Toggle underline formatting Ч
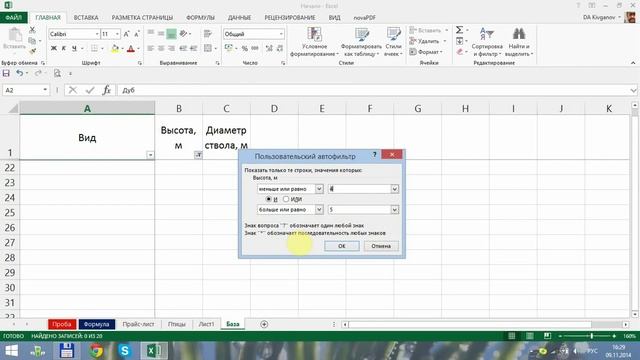This screenshot has width=640, height=360. pos(74,49)
